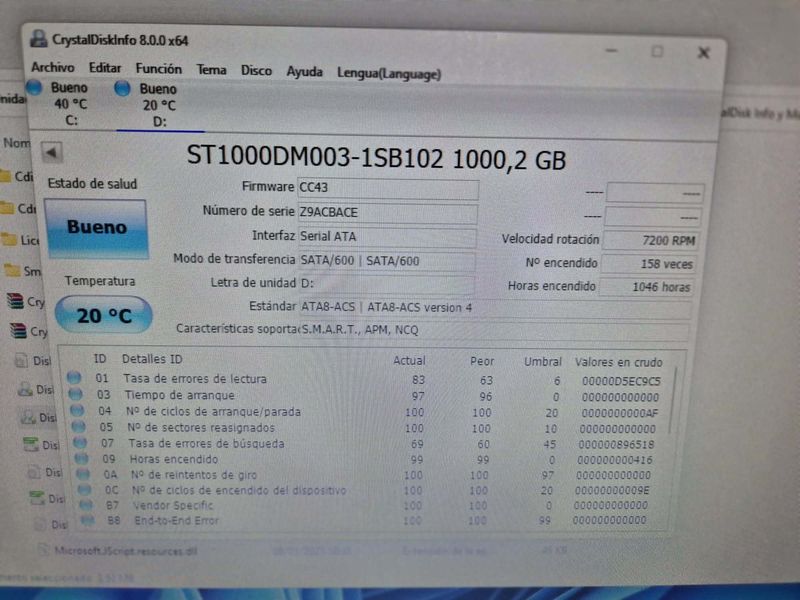Click status icon for attribute 07
The width and height of the screenshot is (800, 600).
[80, 442]
